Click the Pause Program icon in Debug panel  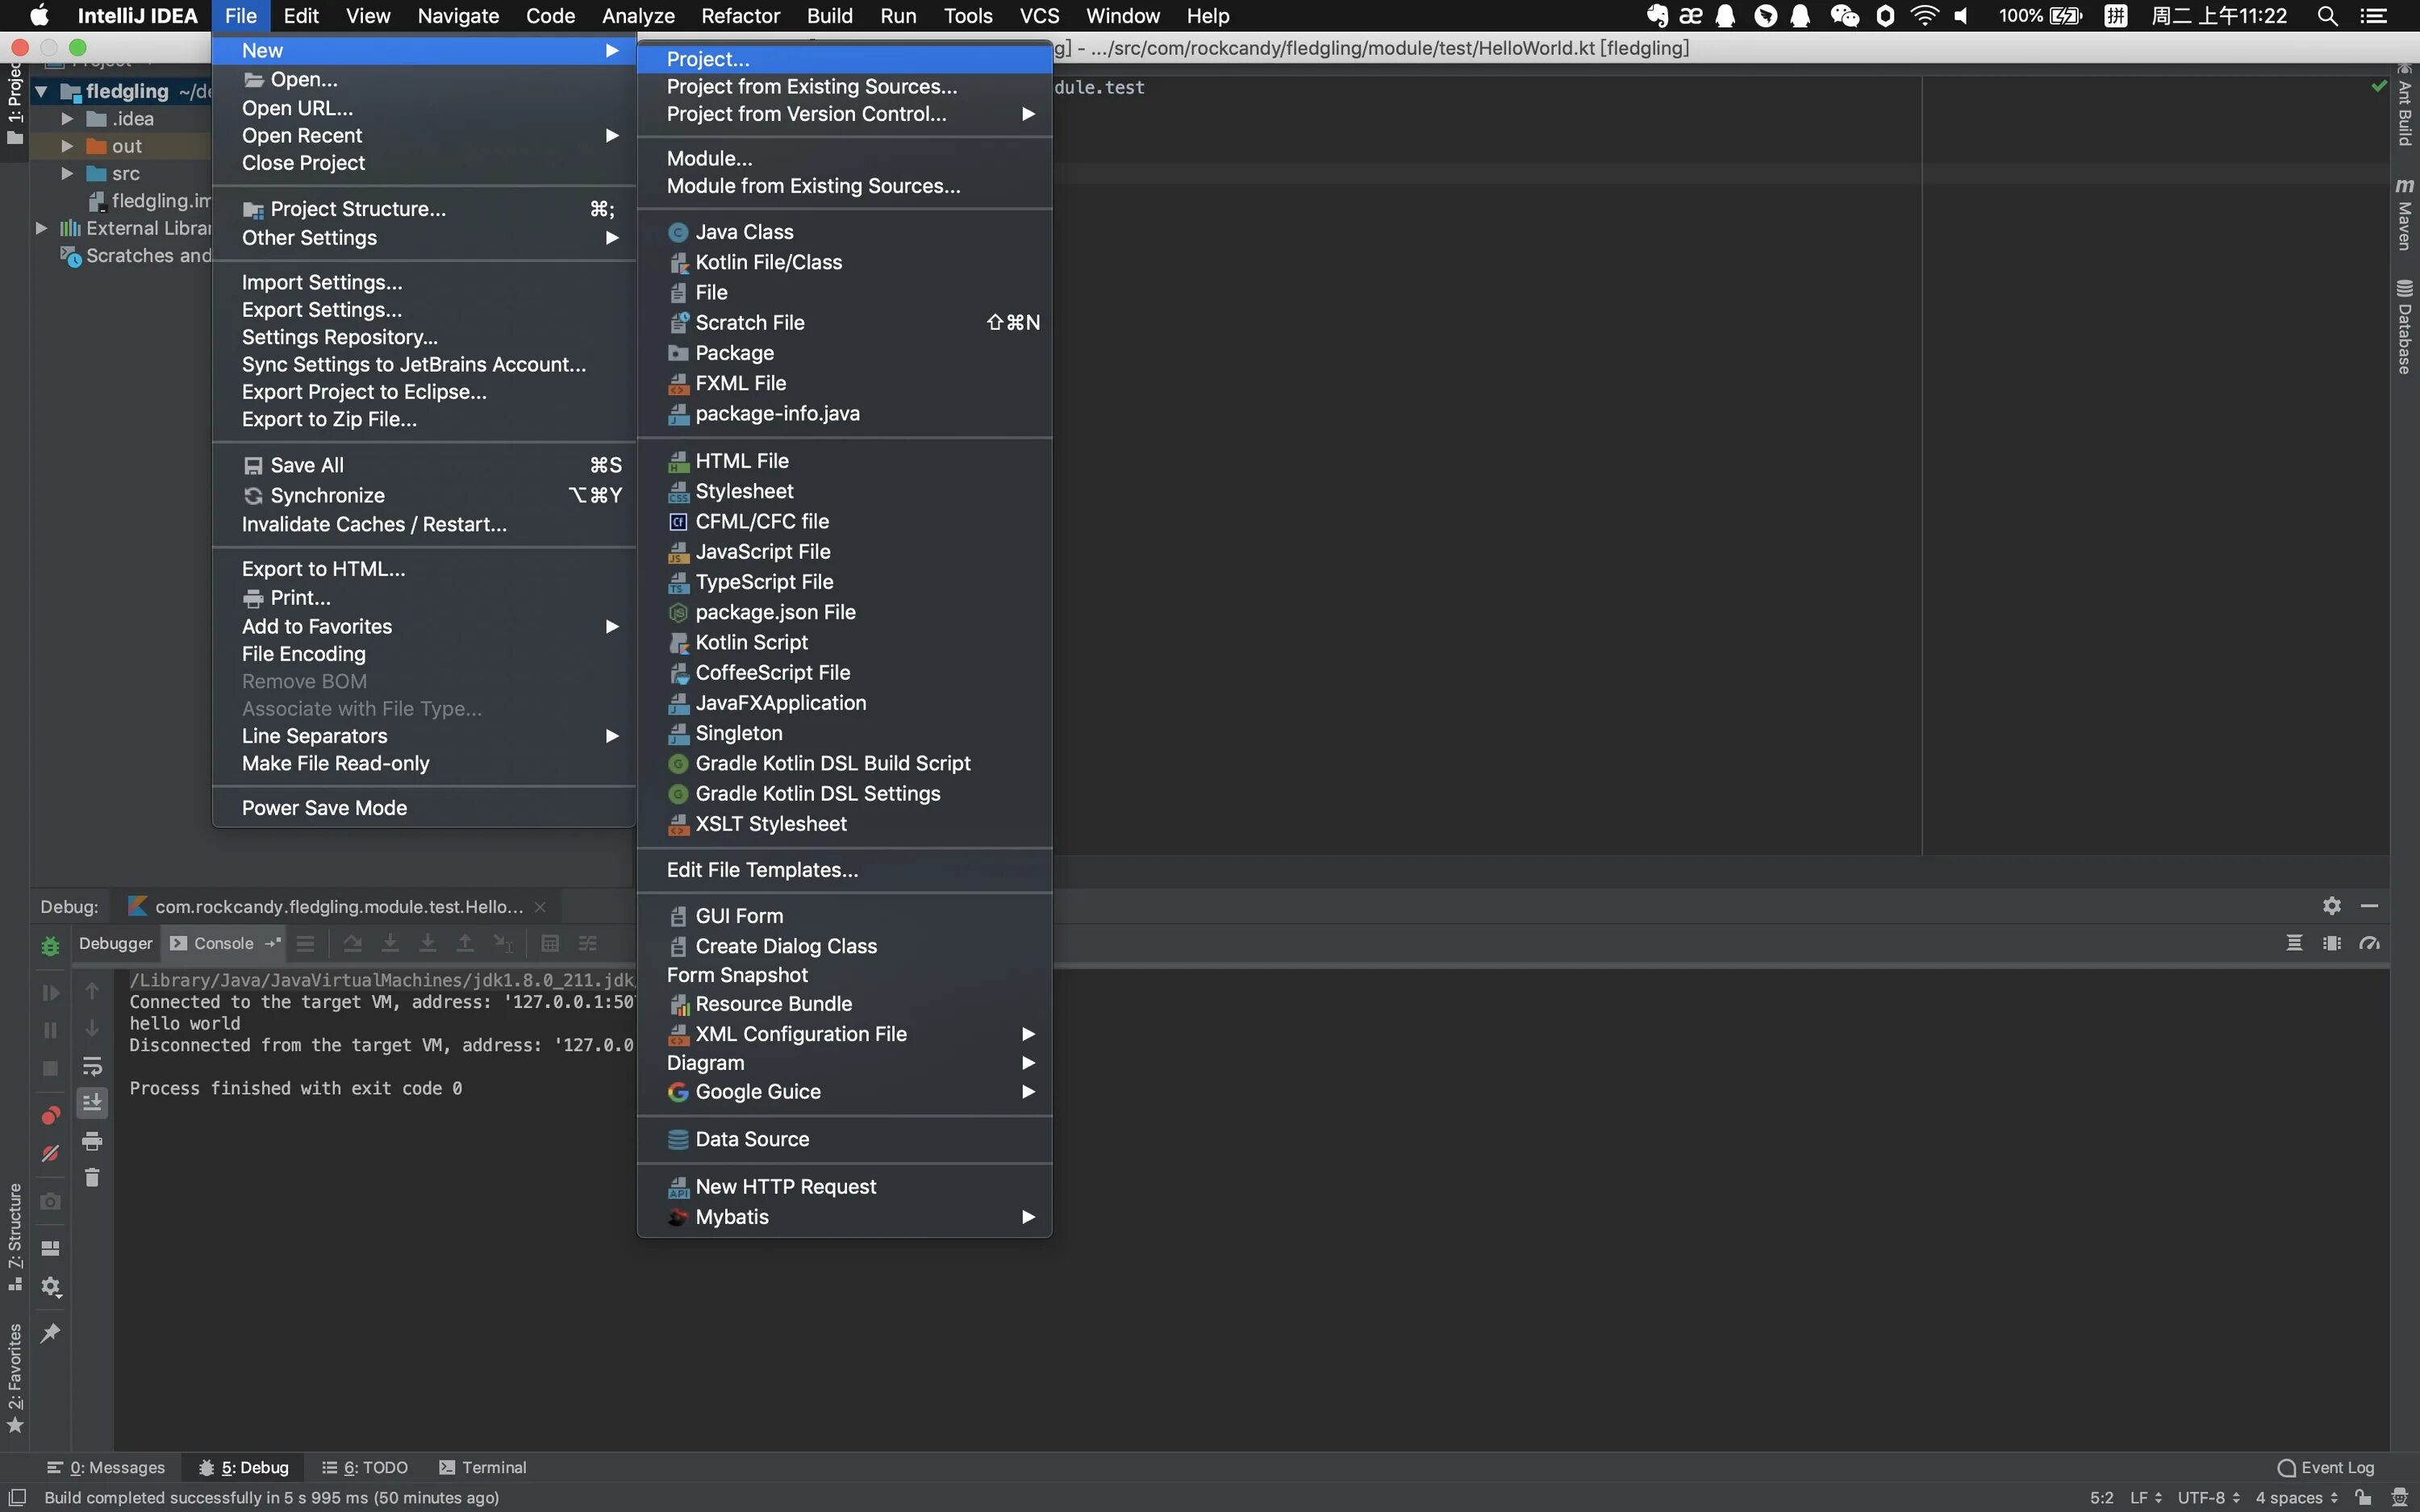[50, 1030]
